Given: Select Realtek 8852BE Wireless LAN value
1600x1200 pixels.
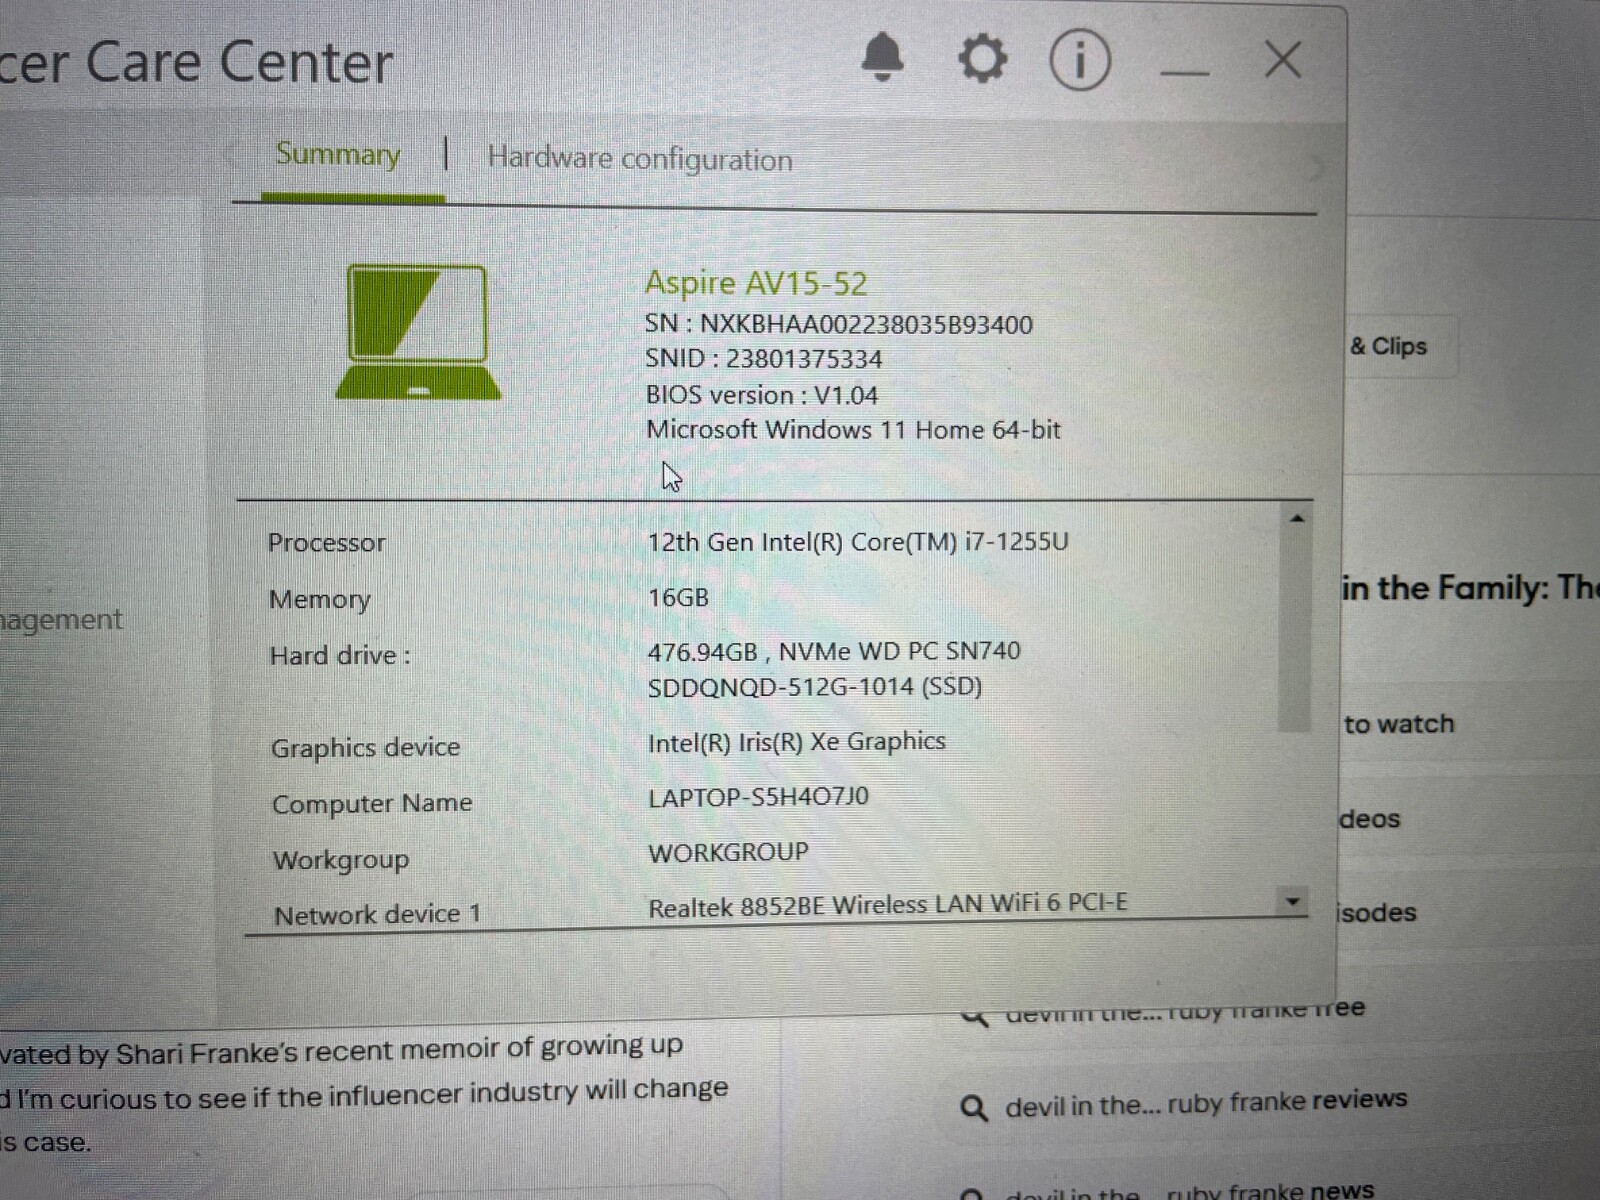Looking at the screenshot, I should coord(888,906).
